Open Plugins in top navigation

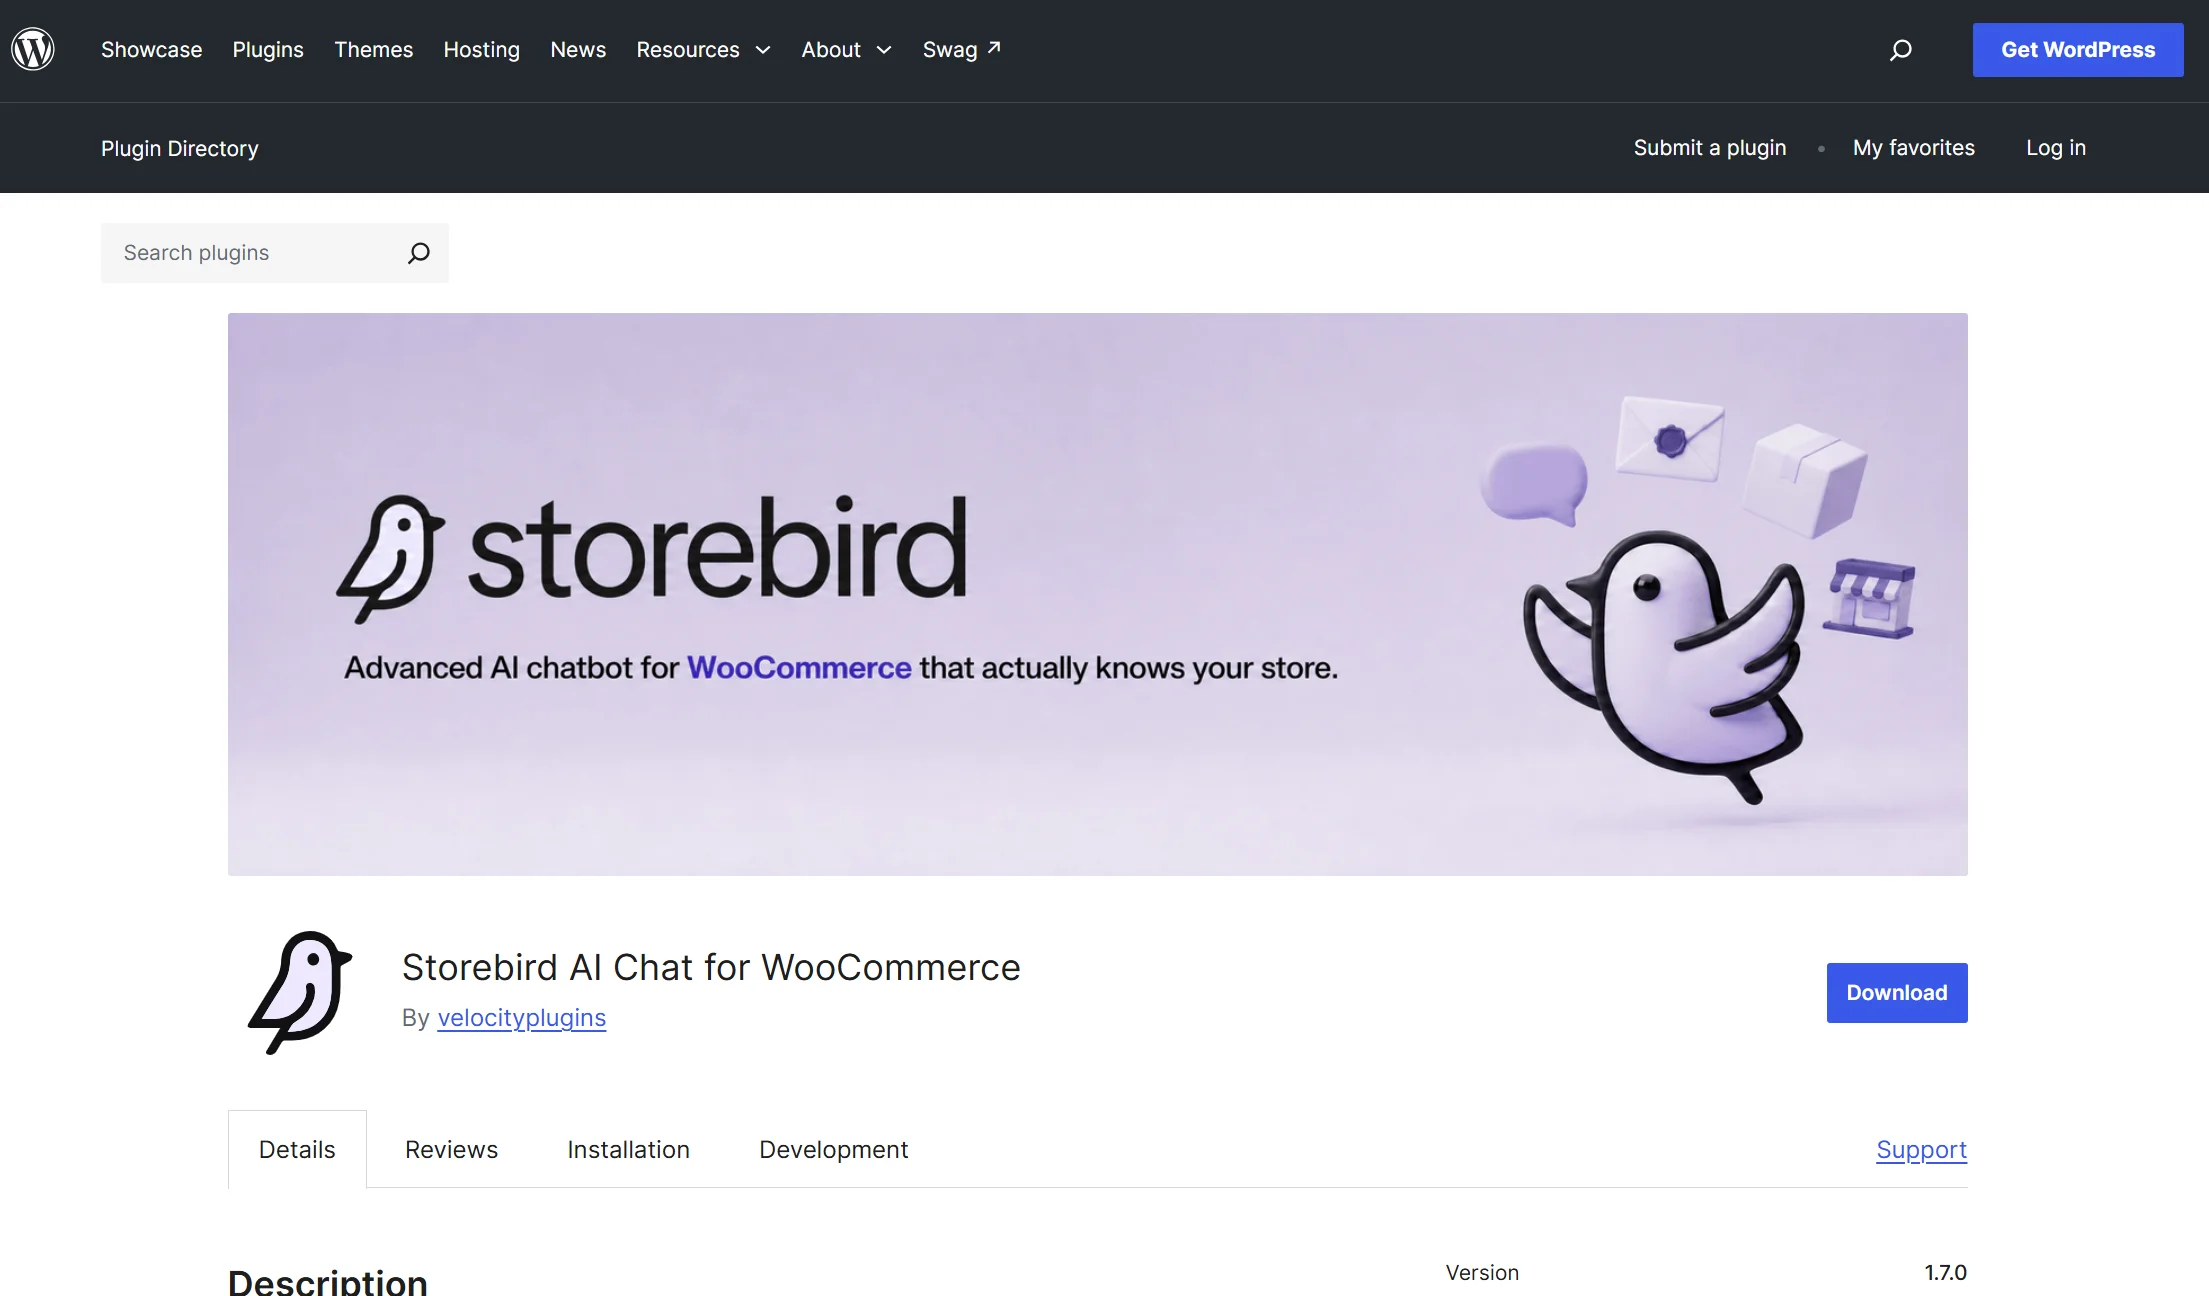point(268,49)
